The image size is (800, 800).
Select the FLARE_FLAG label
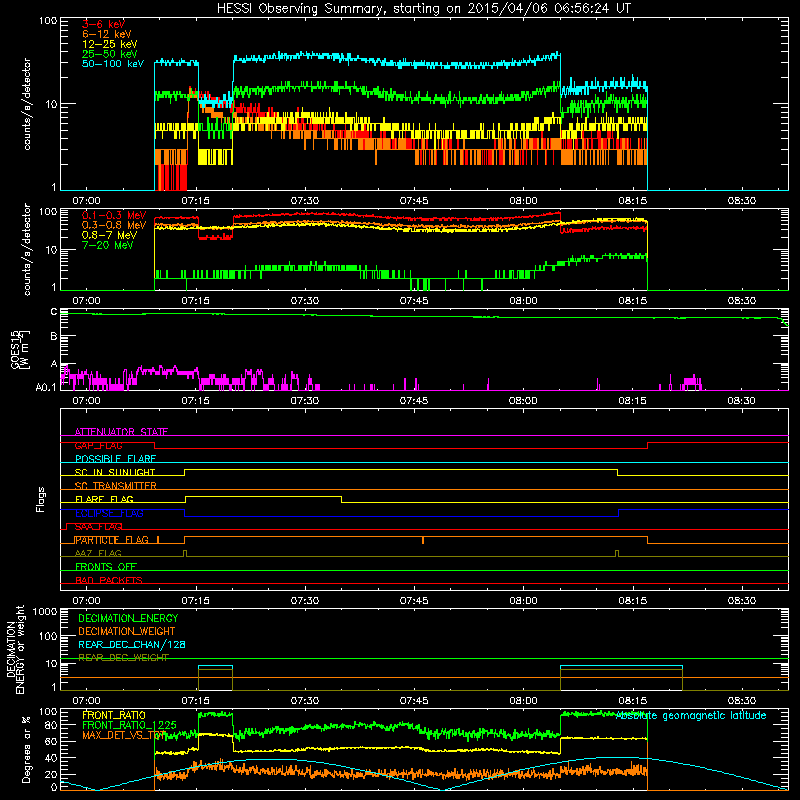104,499
